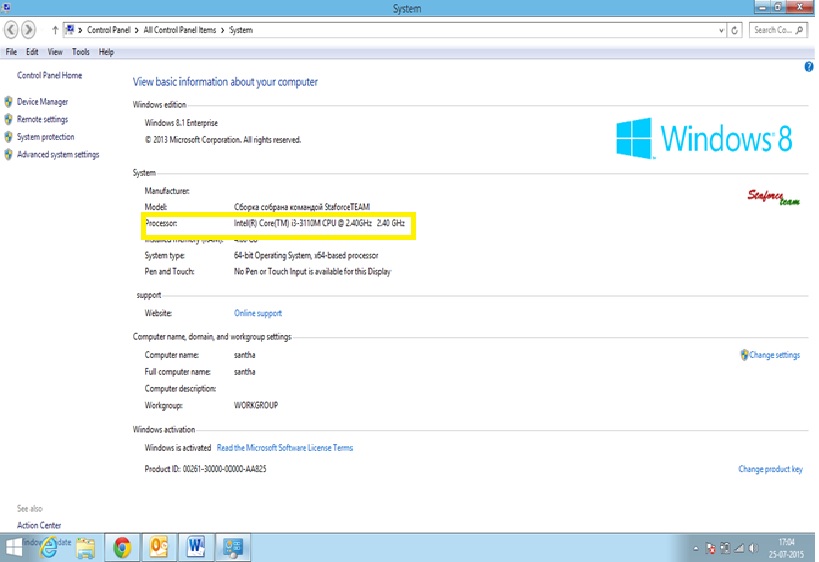Click shield icon beside Advanced system settings
The height and width of the screenshot is (562, 819).
click(8, 155)
